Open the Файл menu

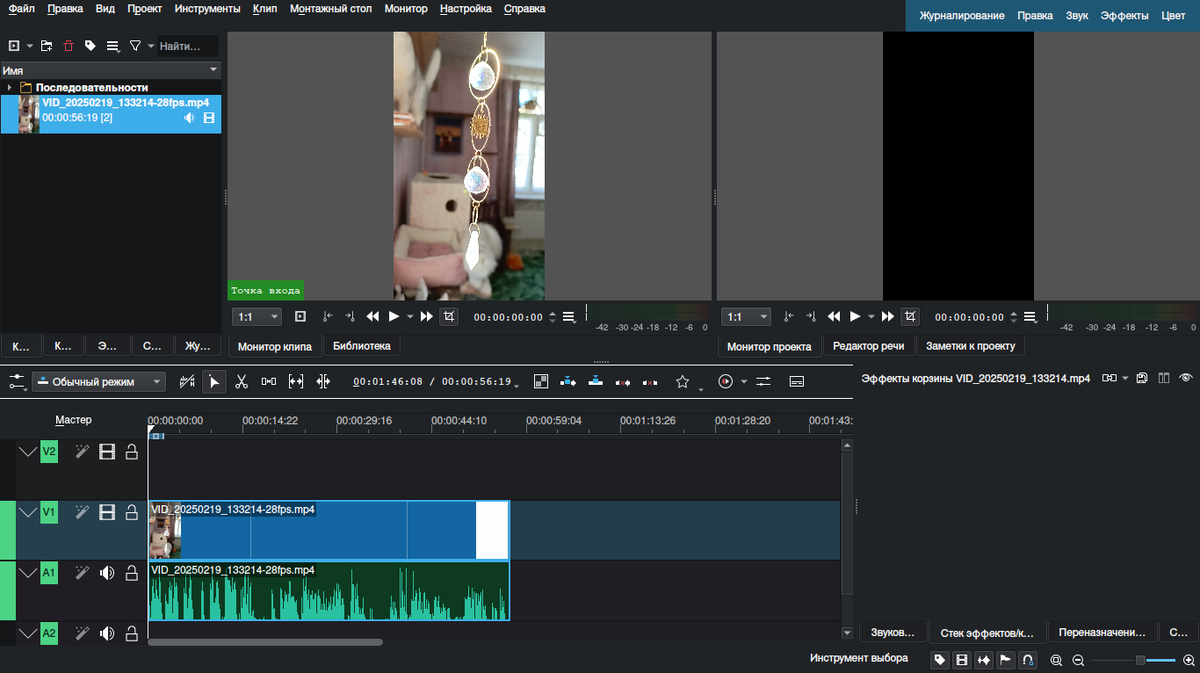(21, 8)
